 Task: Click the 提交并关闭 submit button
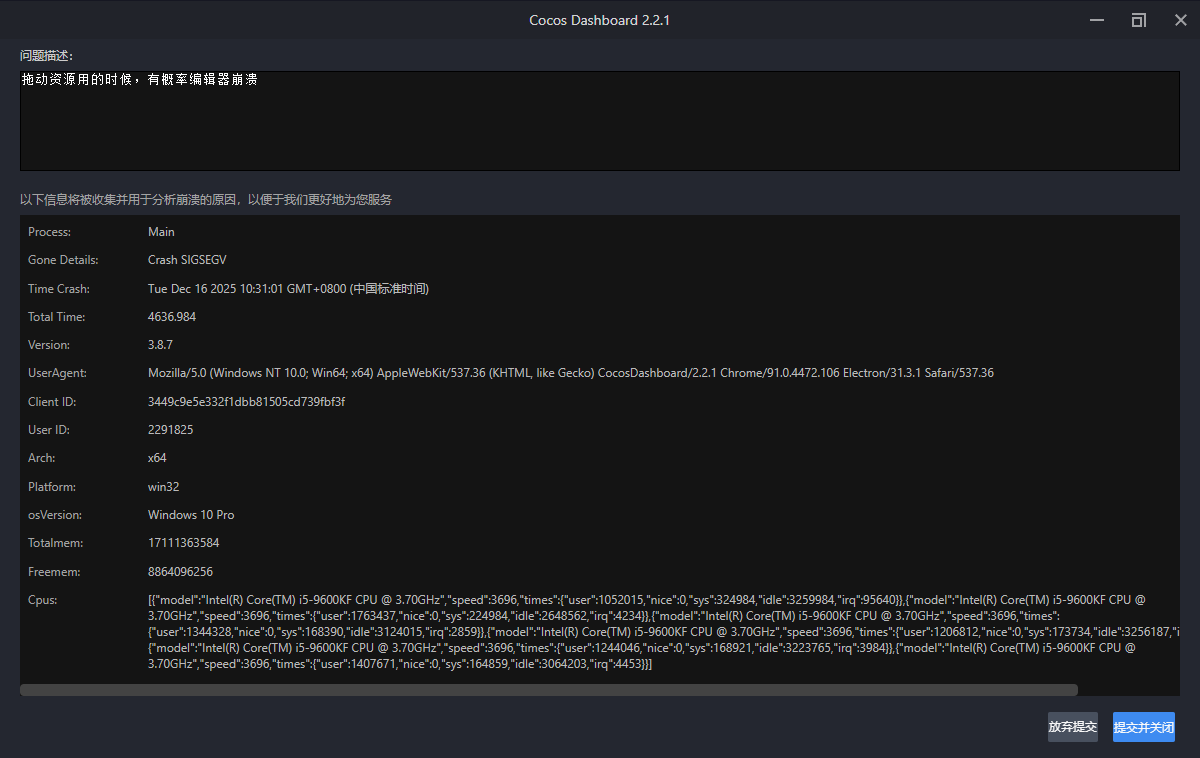(x=1143, y=727)
